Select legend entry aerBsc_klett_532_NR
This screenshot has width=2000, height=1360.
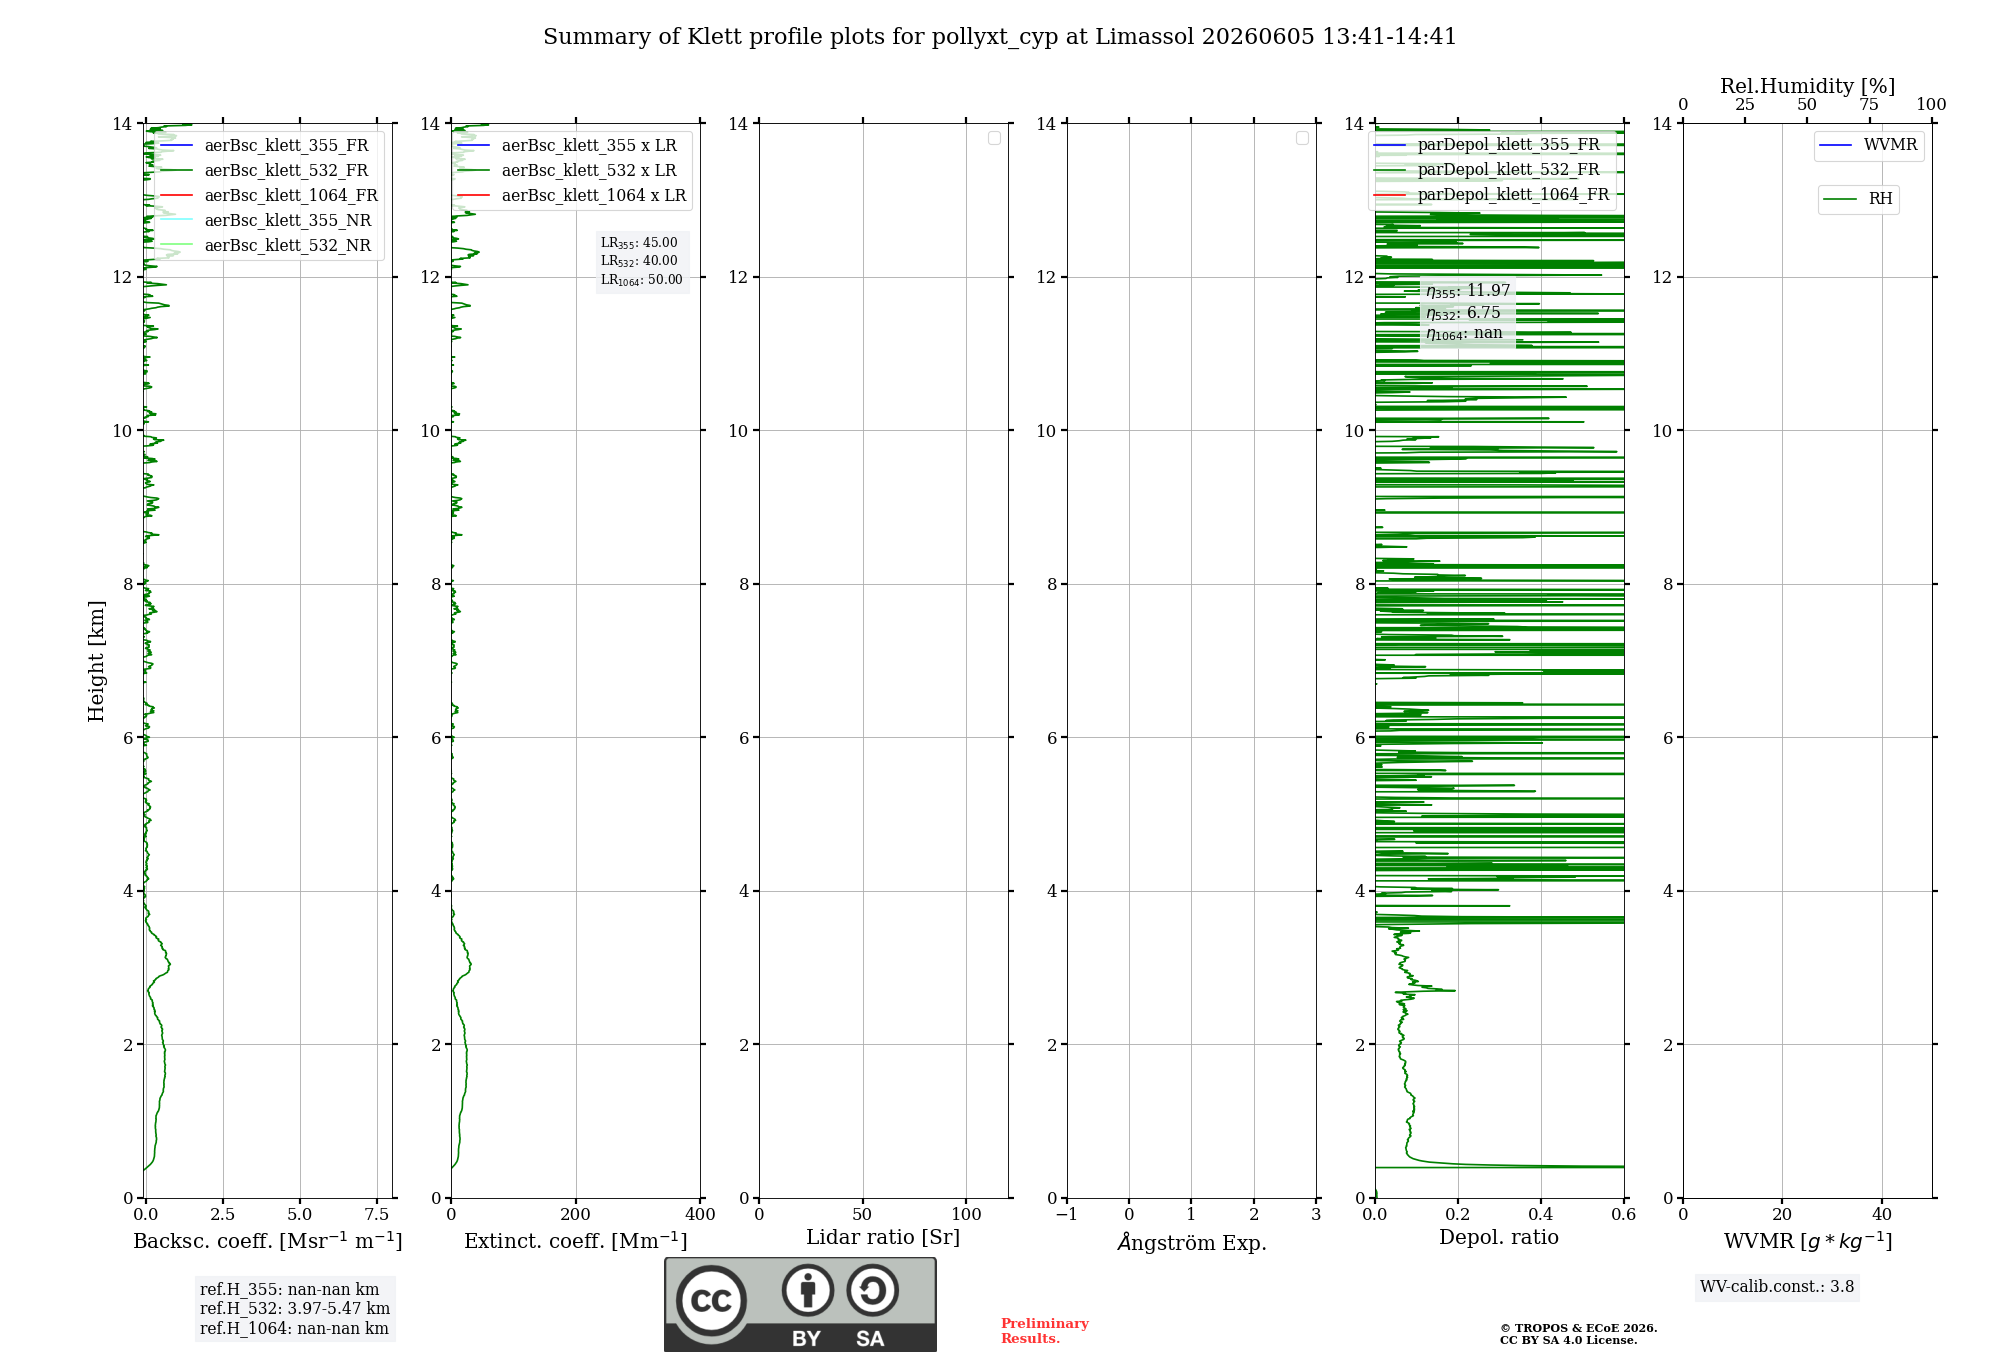pyautogui.click(x=288, y=246)
